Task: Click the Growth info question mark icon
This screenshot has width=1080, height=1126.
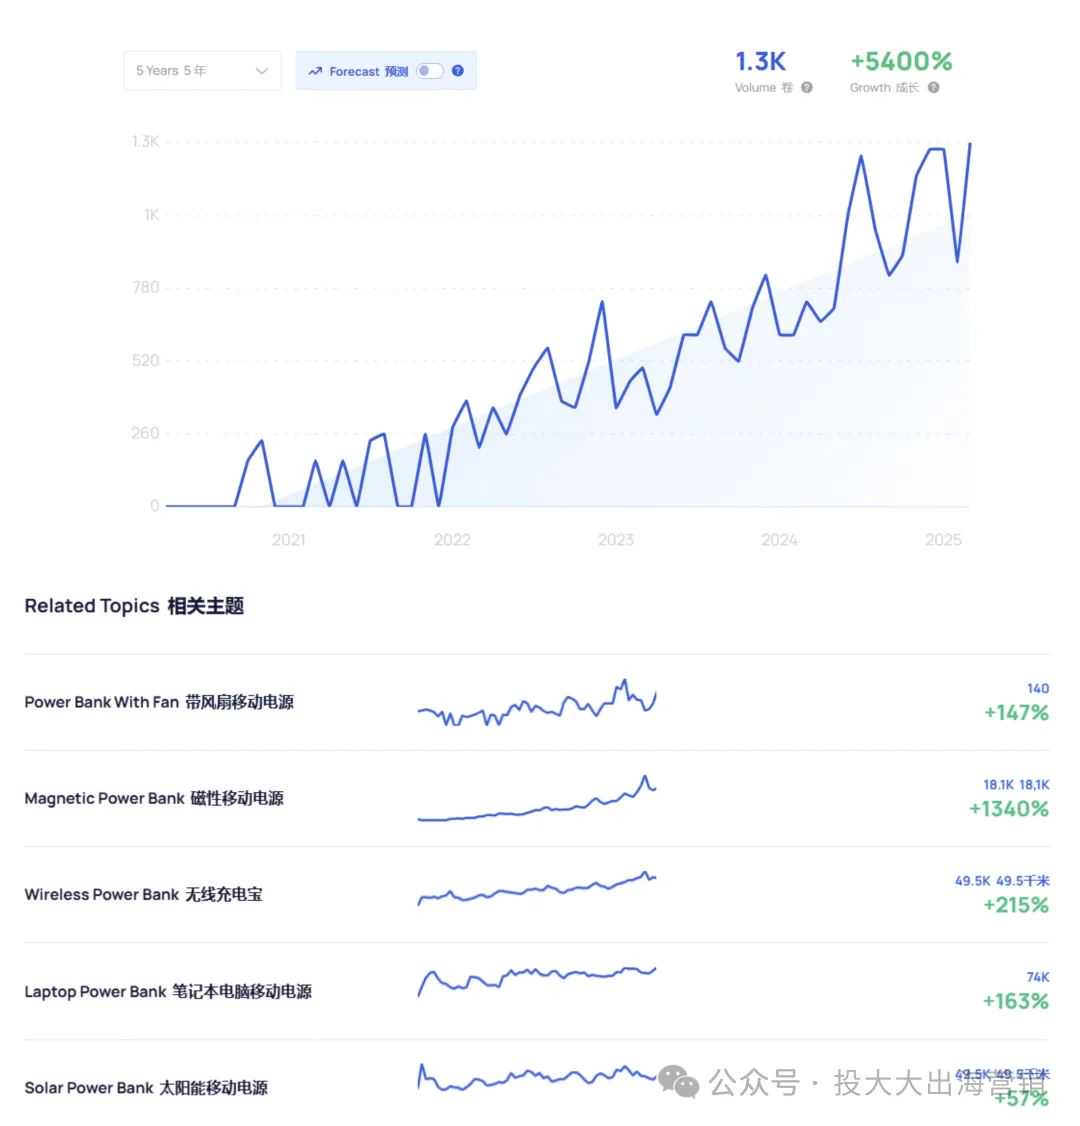Action: point(934,88)
